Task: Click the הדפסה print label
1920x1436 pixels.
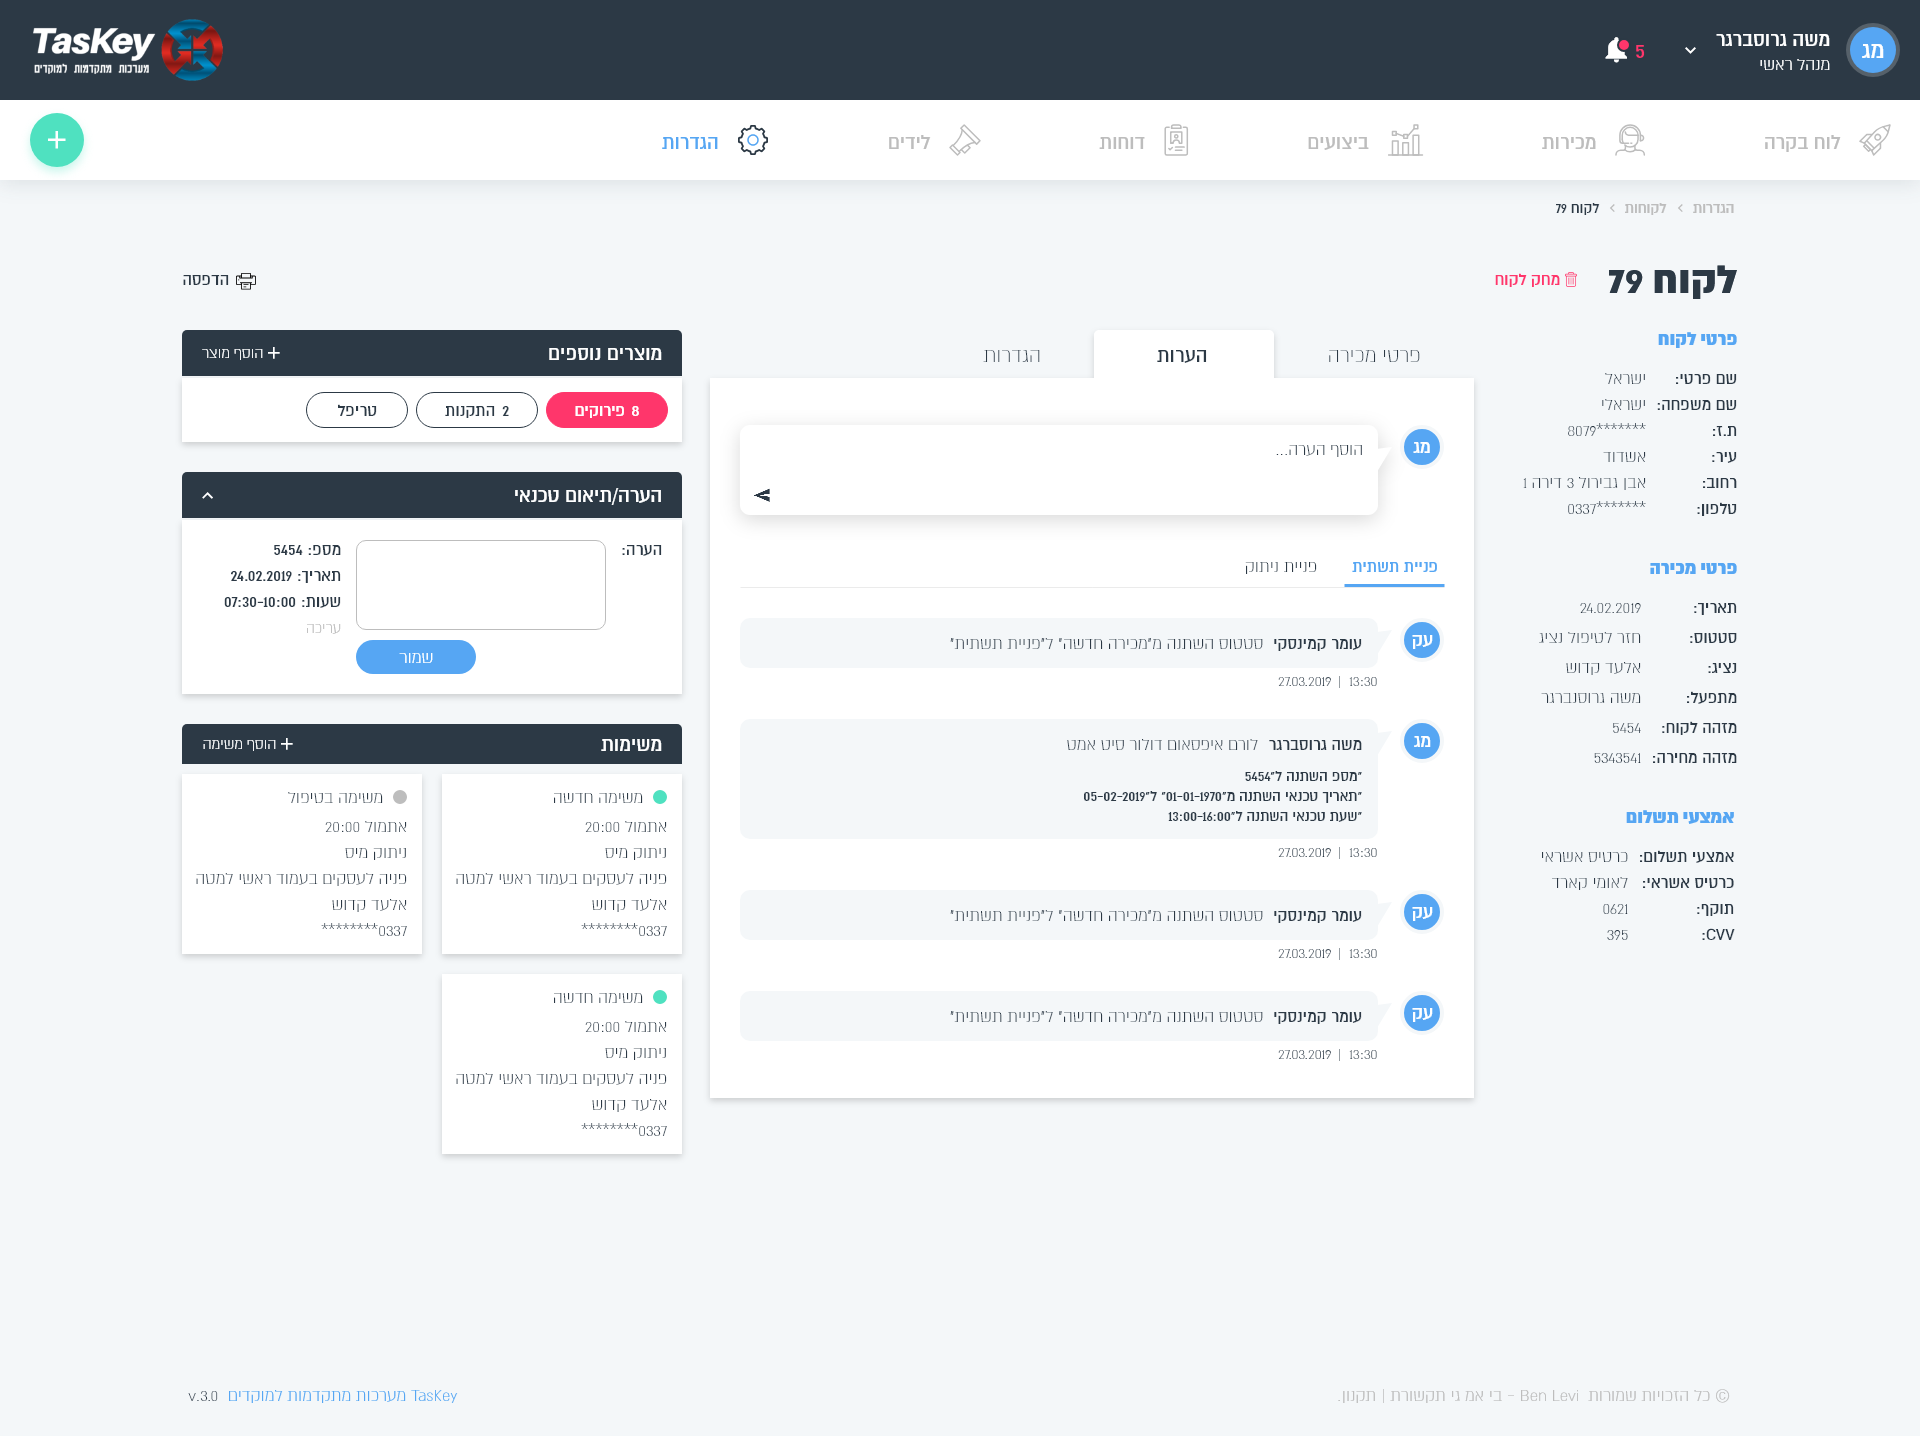Action: pos(206,280)
